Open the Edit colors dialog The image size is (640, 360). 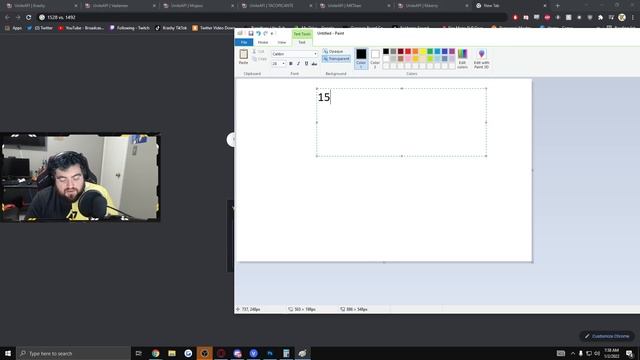[x=462, y=58]
